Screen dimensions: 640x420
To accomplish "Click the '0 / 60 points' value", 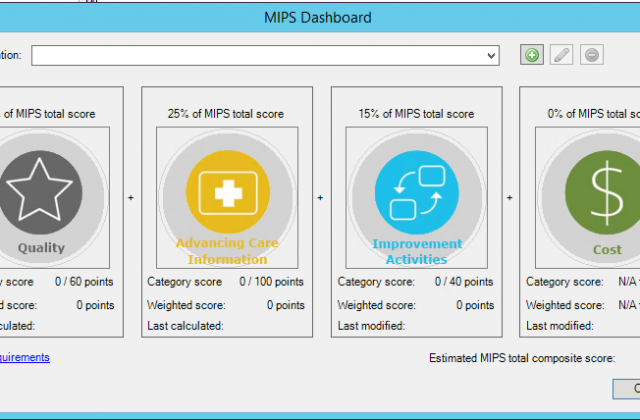I will tap(84, 282).
